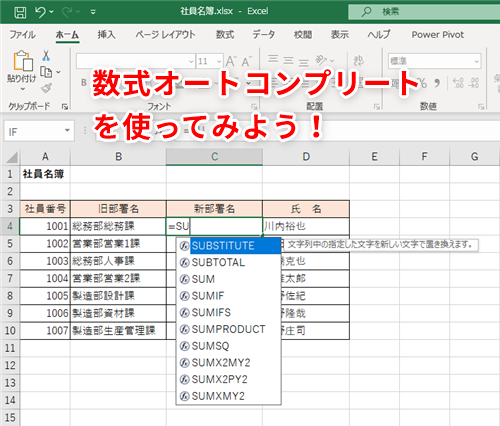Click the search box in title bar

click(x=424, y=12)
